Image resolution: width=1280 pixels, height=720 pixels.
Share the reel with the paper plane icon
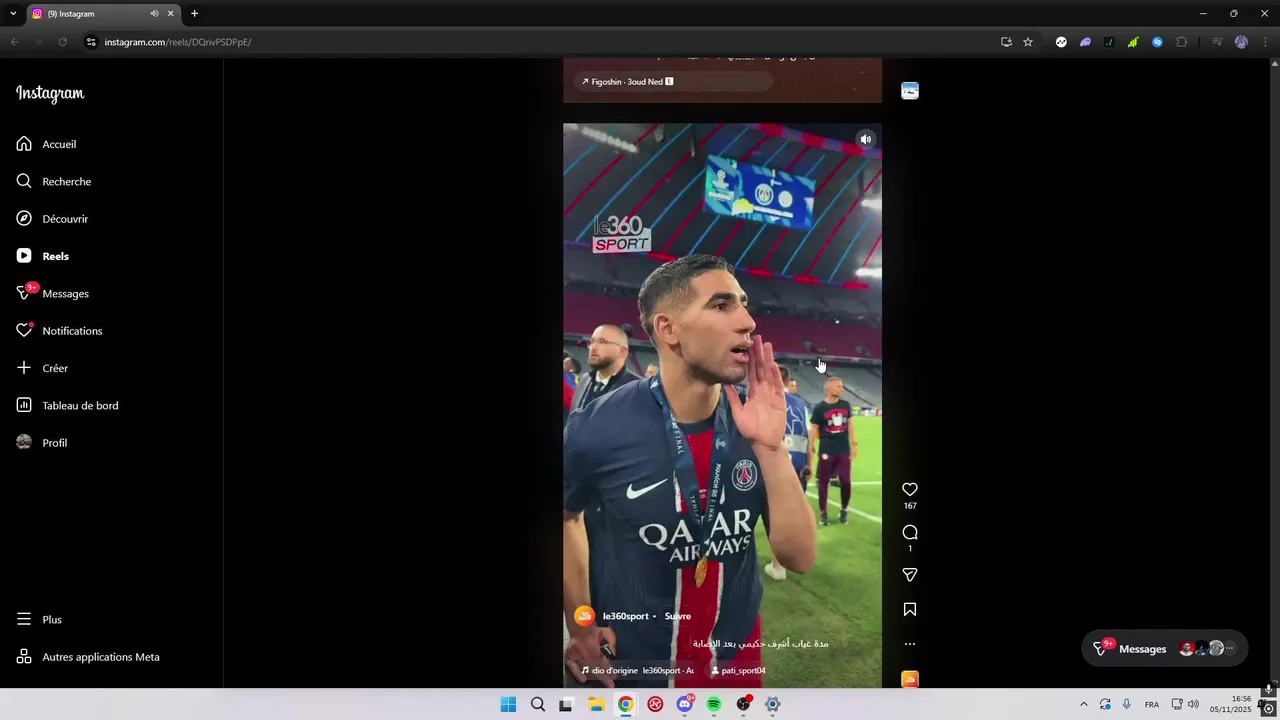(910, 575)
